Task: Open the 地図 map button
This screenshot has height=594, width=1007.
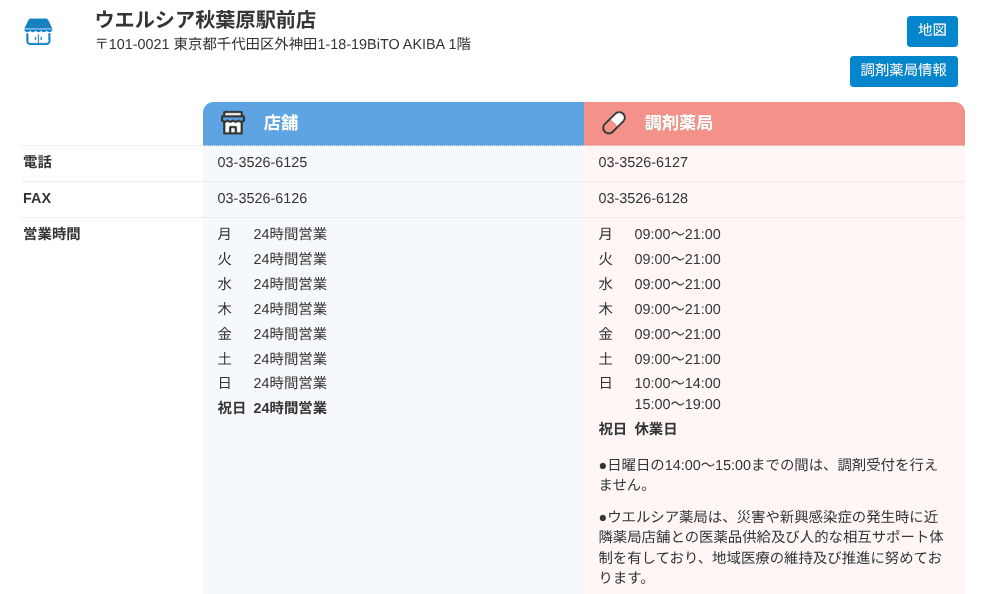Action: pos(931,31)
